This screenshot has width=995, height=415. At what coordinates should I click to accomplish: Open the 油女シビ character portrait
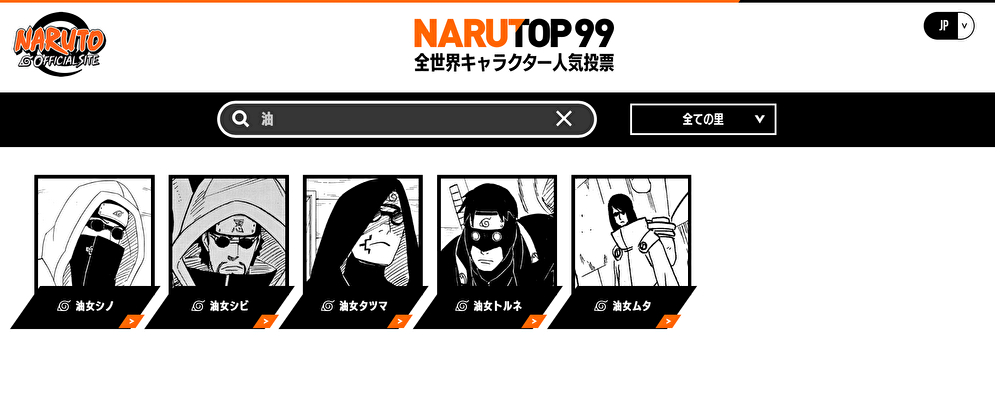pyautogui.click(x=229, y=232)
